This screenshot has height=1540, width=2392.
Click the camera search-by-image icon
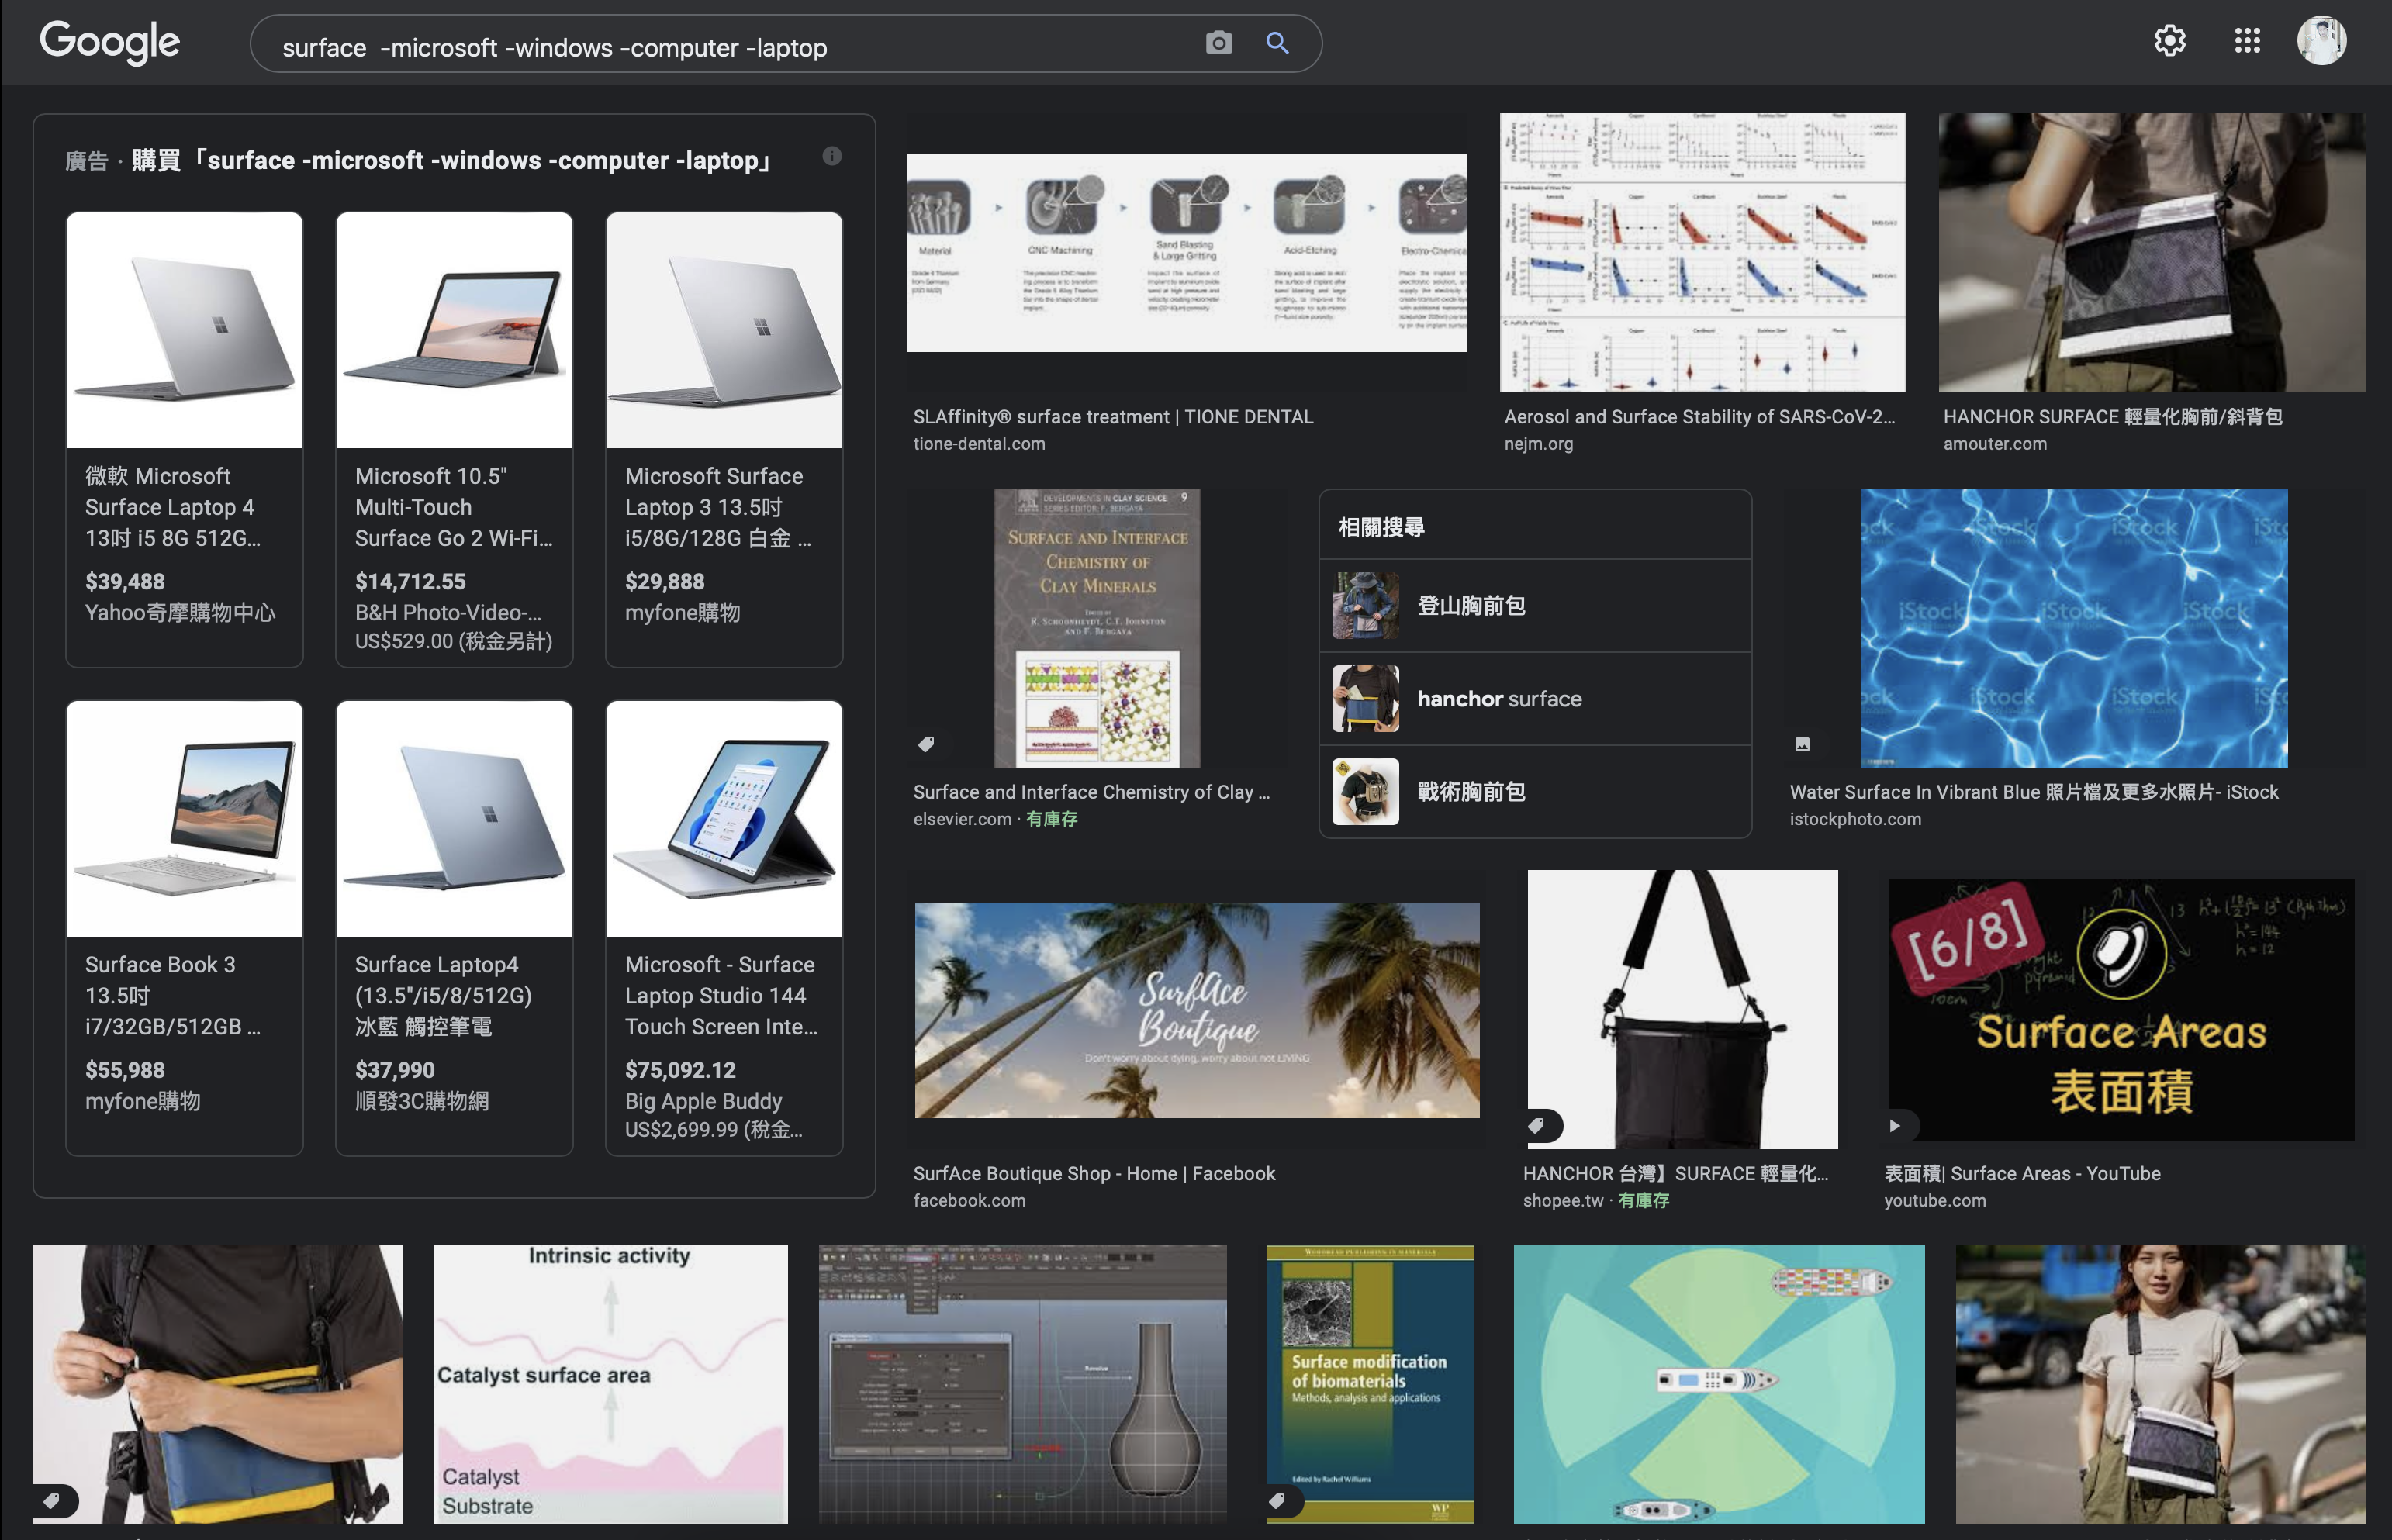[1218, 43]
